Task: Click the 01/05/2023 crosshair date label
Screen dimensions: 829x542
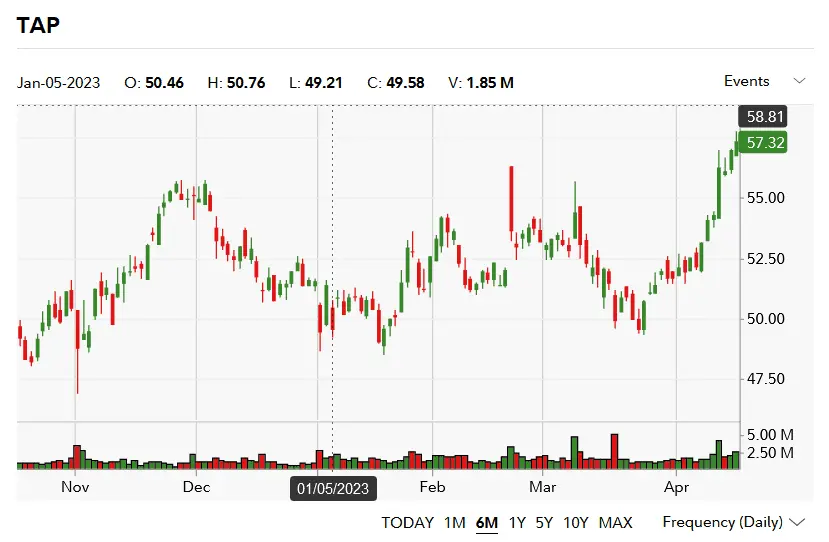Action: click(x=333, y=488)
